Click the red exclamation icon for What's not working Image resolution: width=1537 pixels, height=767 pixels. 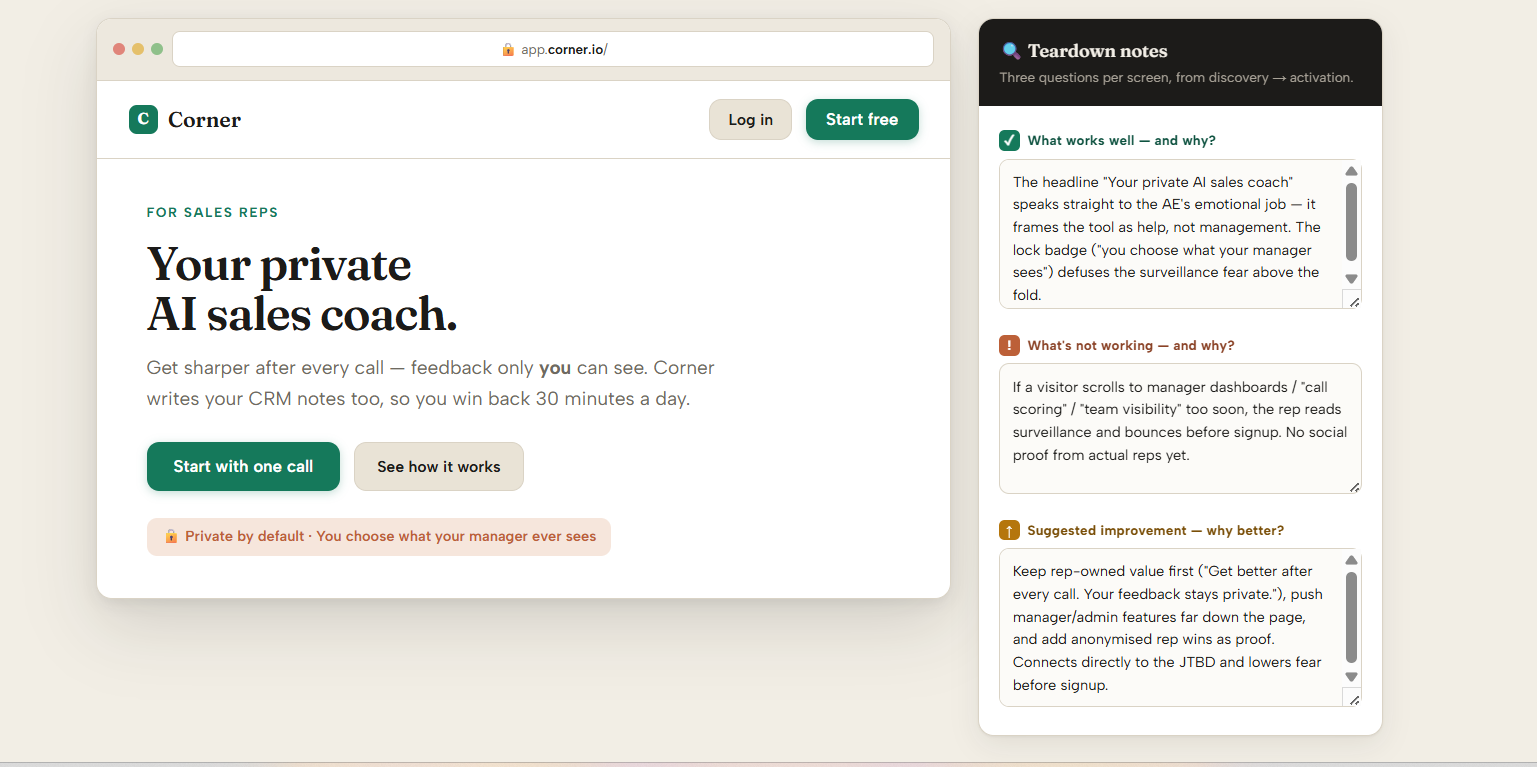(x=1009, y=345)
